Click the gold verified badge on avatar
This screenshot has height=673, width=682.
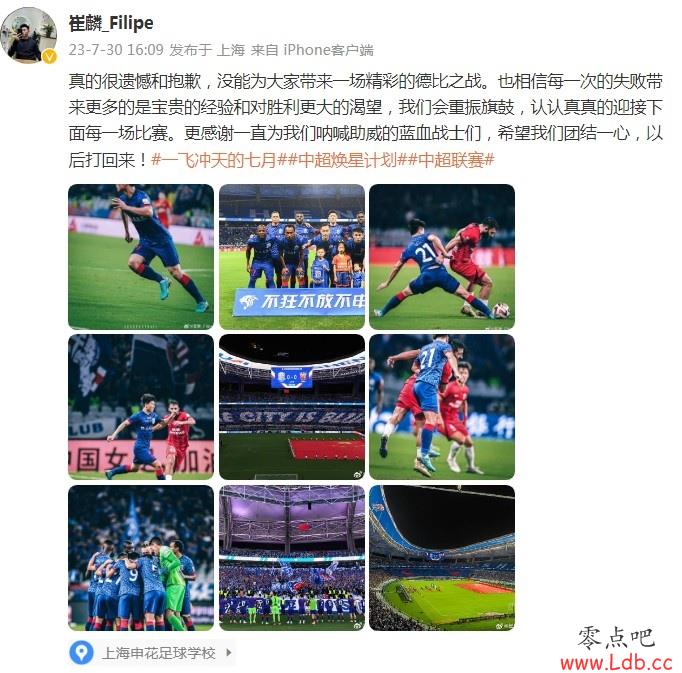[x=50, y=57]
